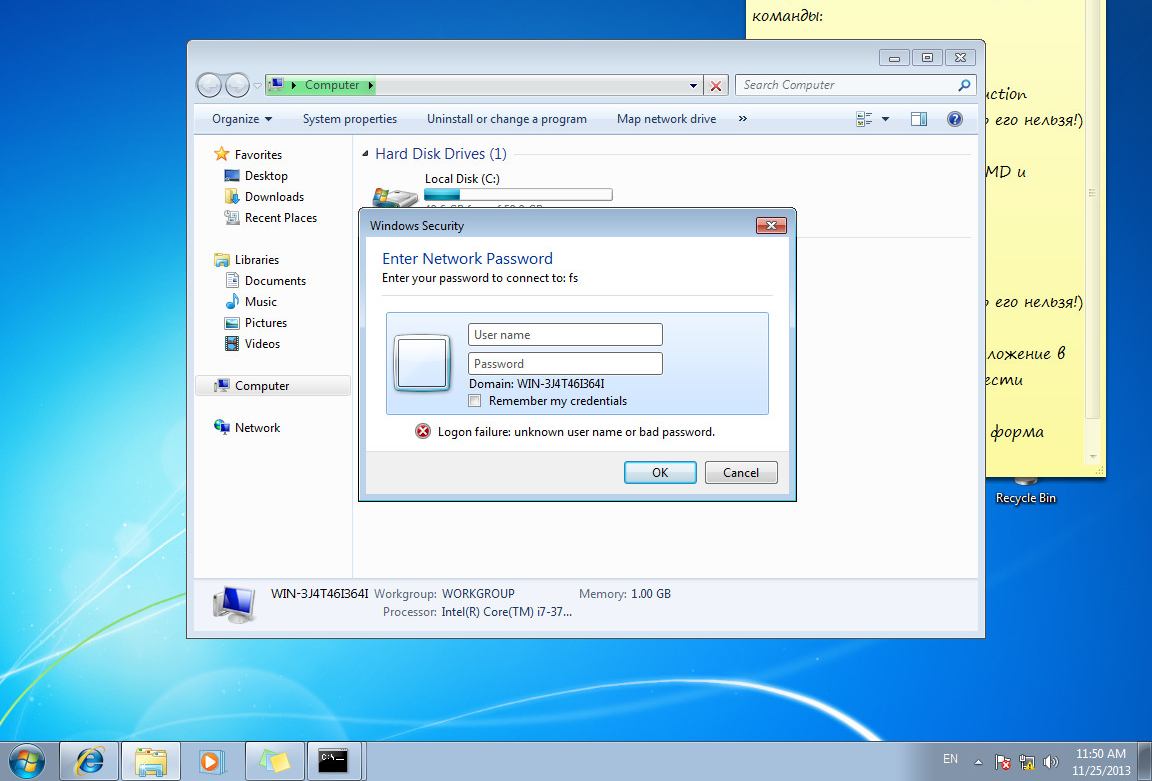The height and width of the screenshot is (781, 1152).
Task: Open Downloads in Favorites
Action: [274, 196]
